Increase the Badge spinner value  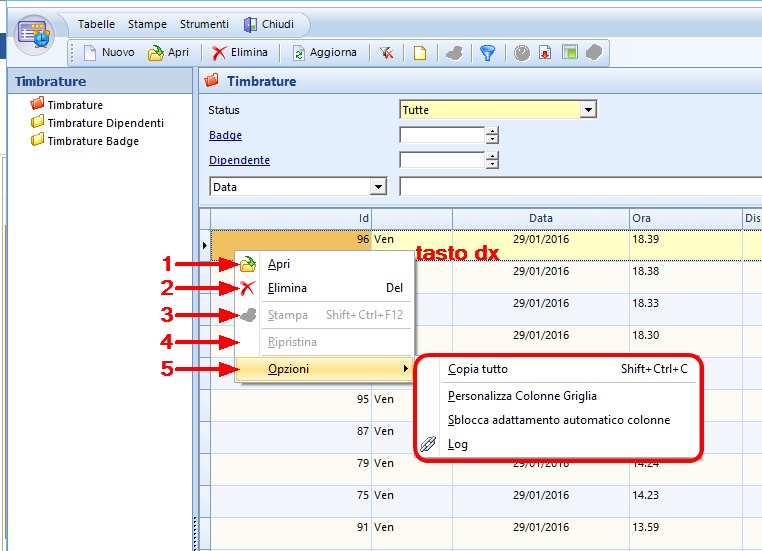(492, 131)
